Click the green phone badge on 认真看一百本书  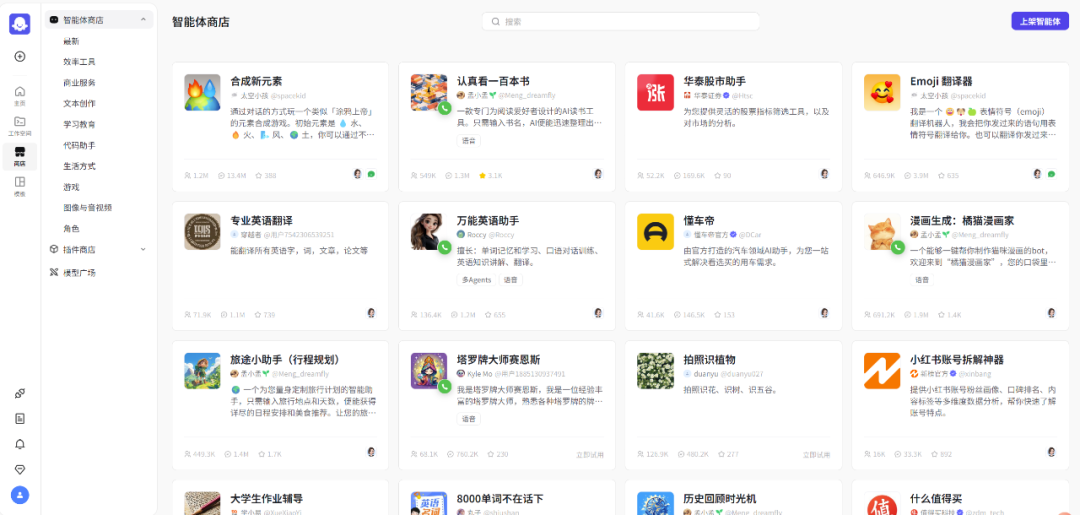(444, 108)
